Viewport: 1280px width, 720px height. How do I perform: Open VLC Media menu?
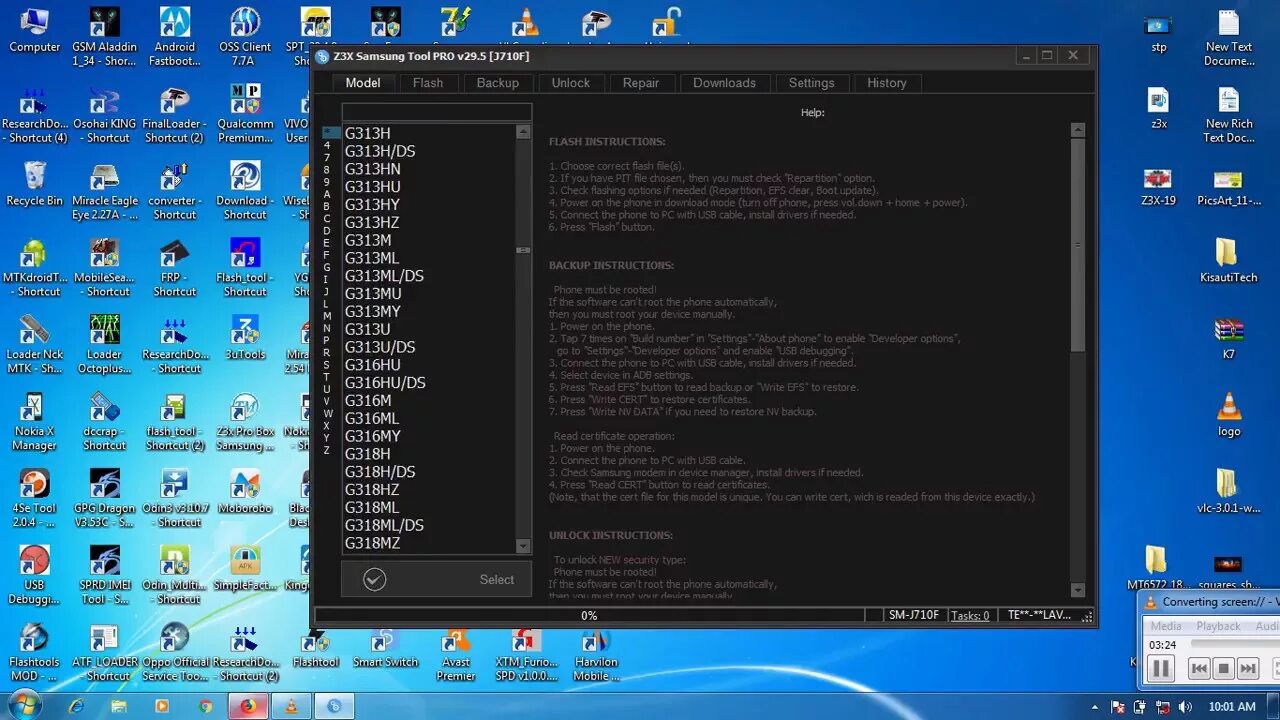(1165, 626)
